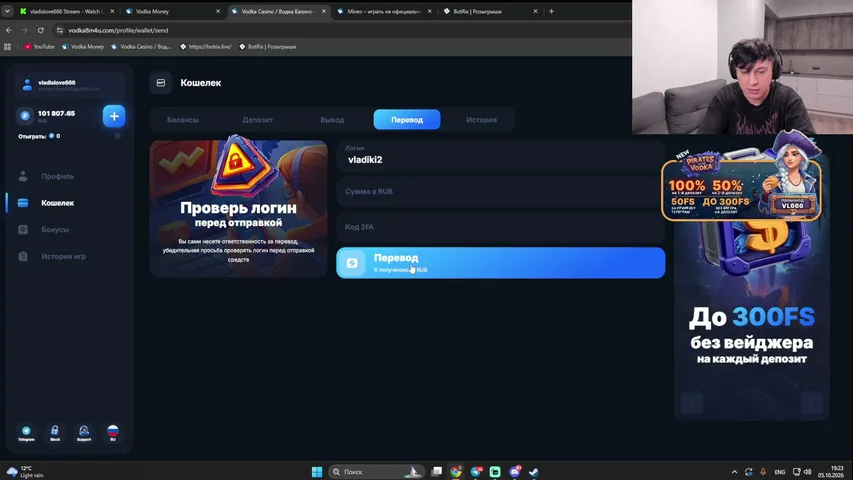
Task: Open the tab search dropdown arrow
Action: [7, 11]
